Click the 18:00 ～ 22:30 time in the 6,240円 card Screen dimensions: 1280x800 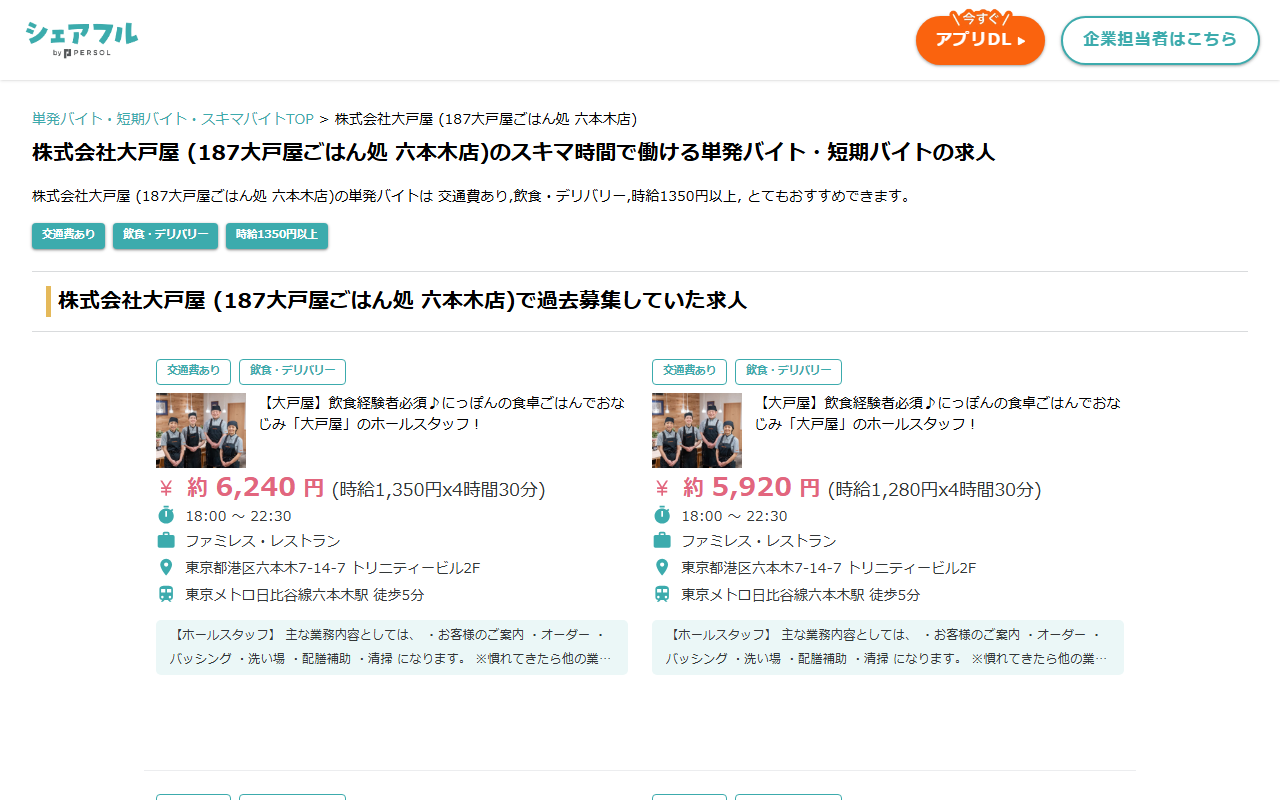tap(238, 516)
